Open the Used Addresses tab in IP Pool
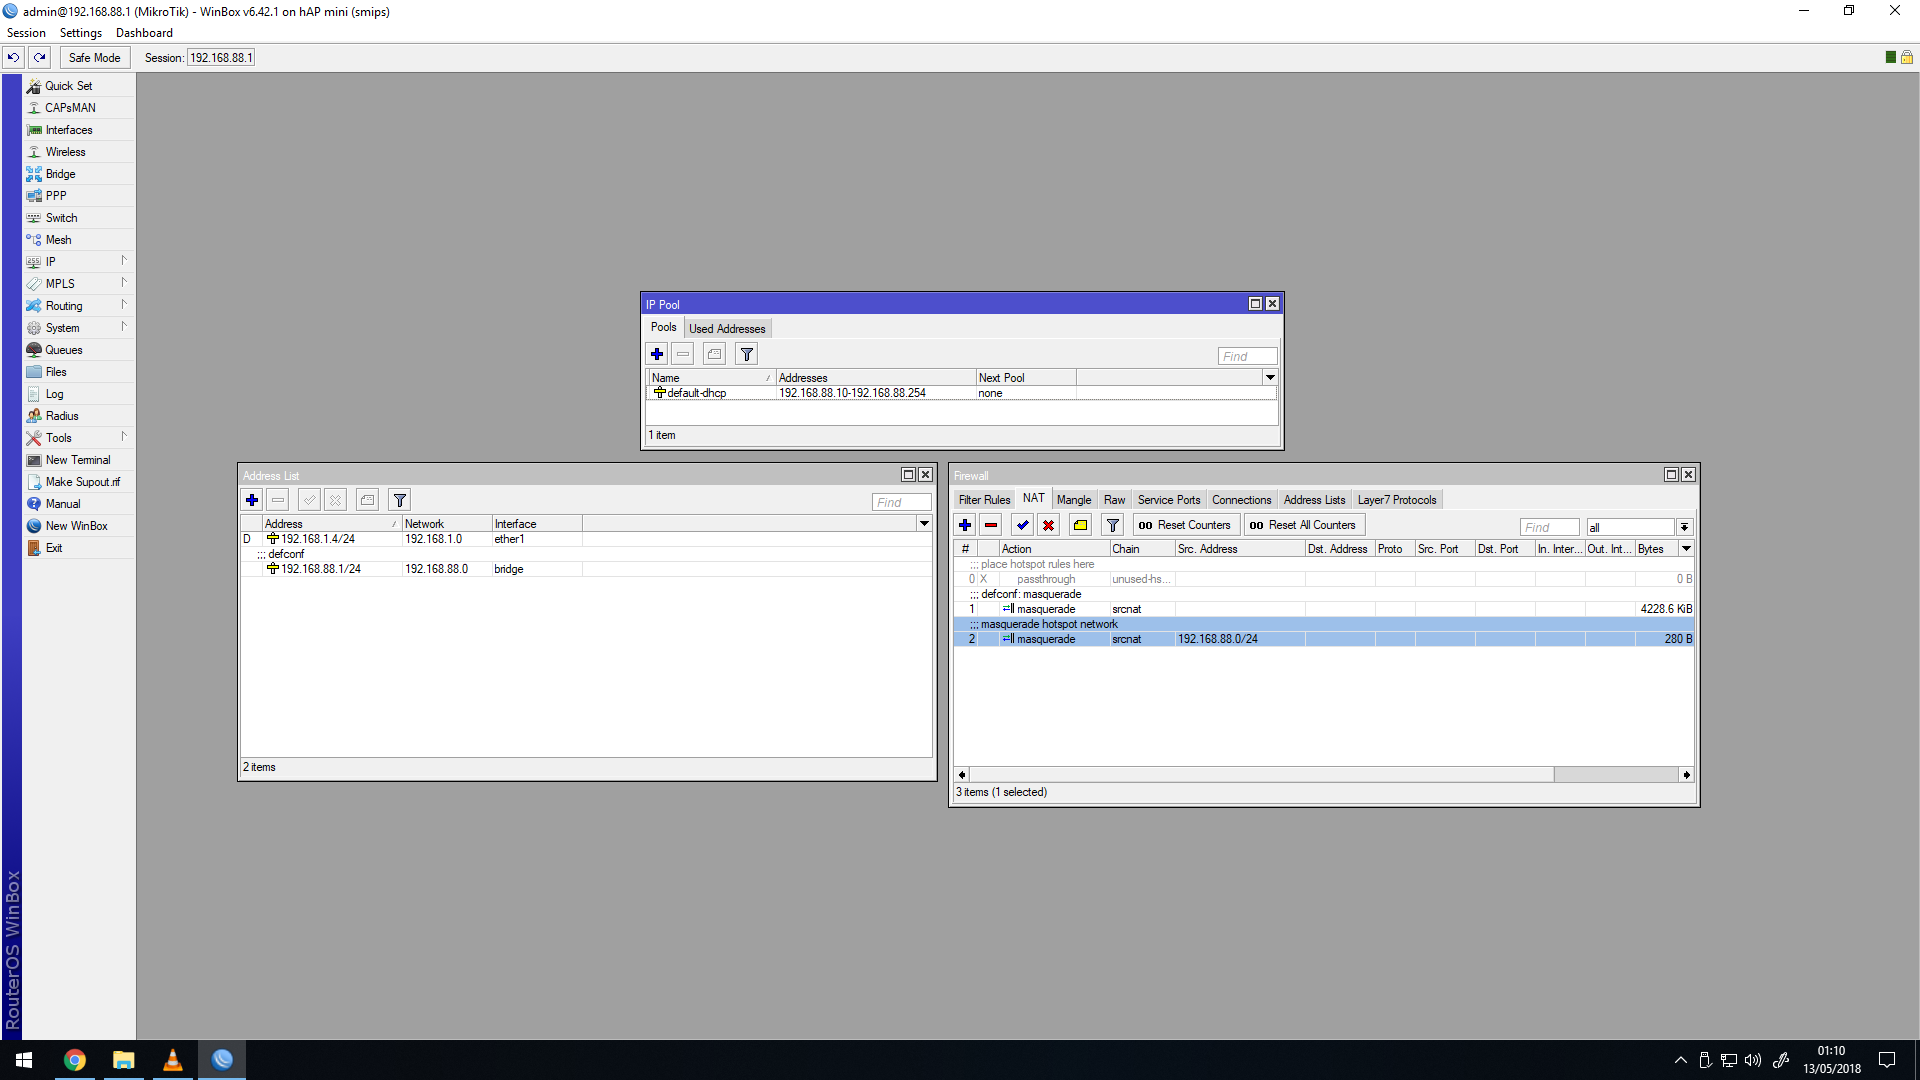The height and width of the screenshot is (1080, 1920). pyautogui.click(x=727, y=327)
